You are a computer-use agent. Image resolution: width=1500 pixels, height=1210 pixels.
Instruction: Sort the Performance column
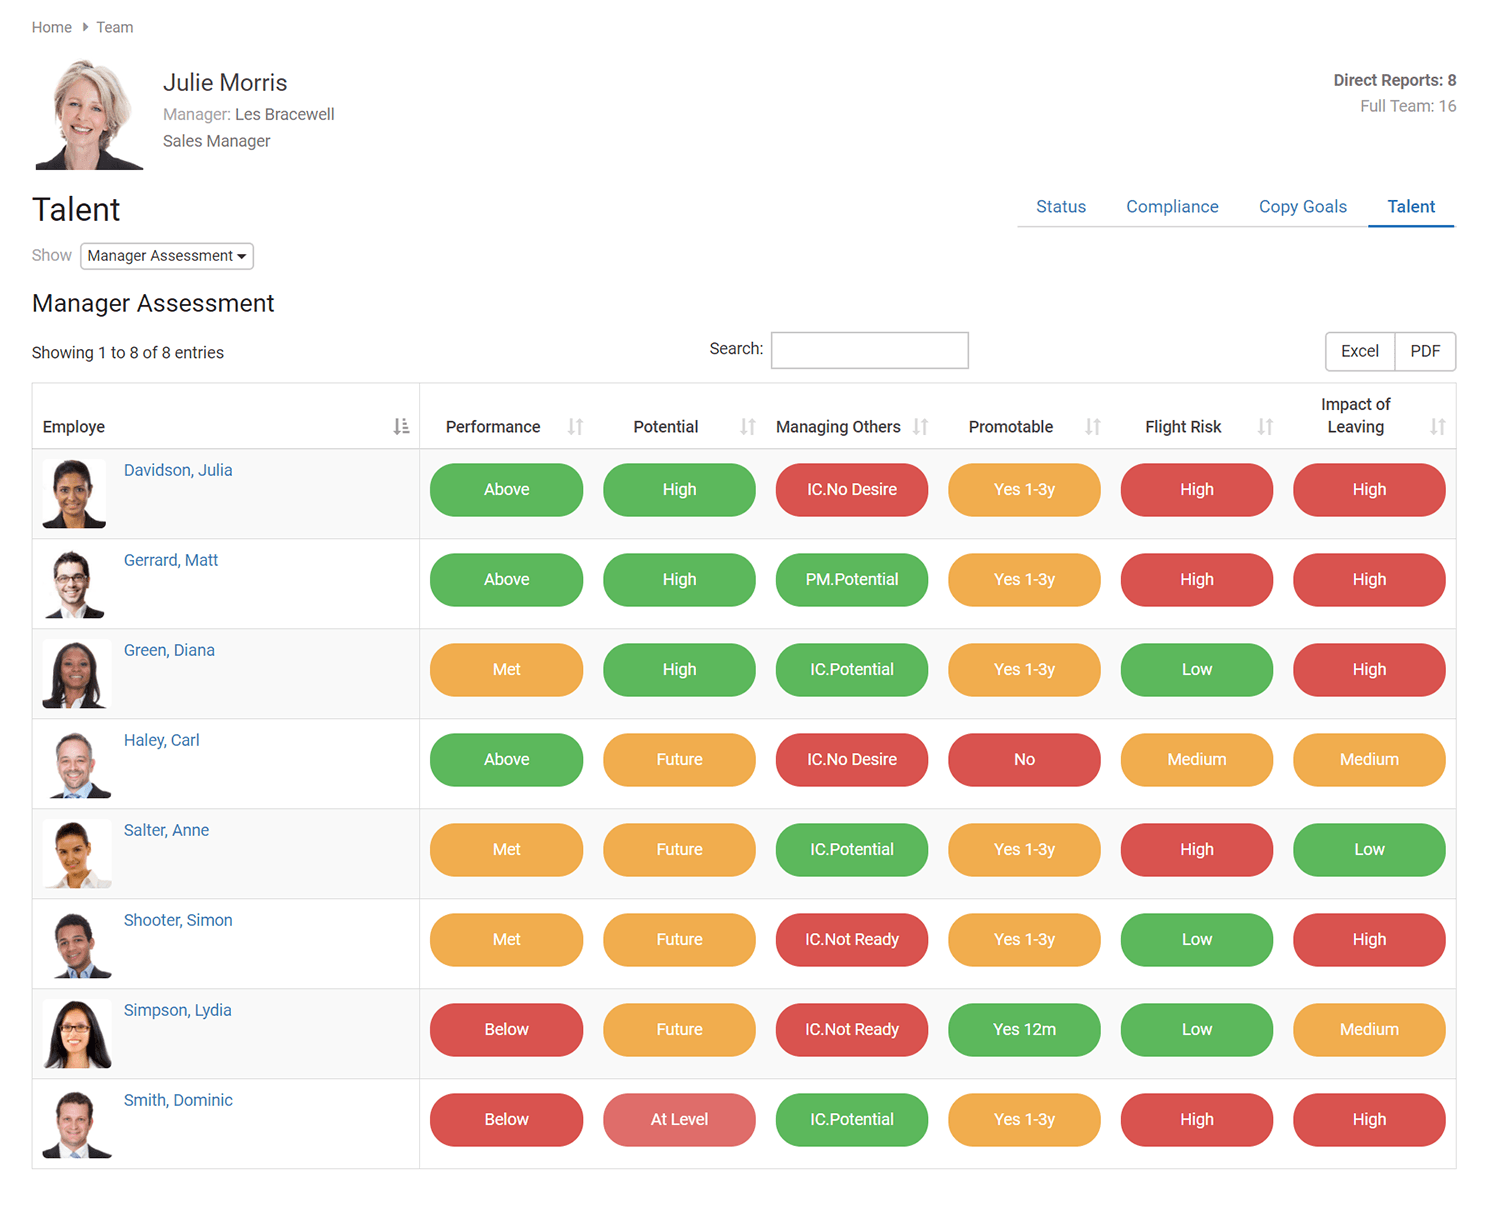[x=576, y=426]
